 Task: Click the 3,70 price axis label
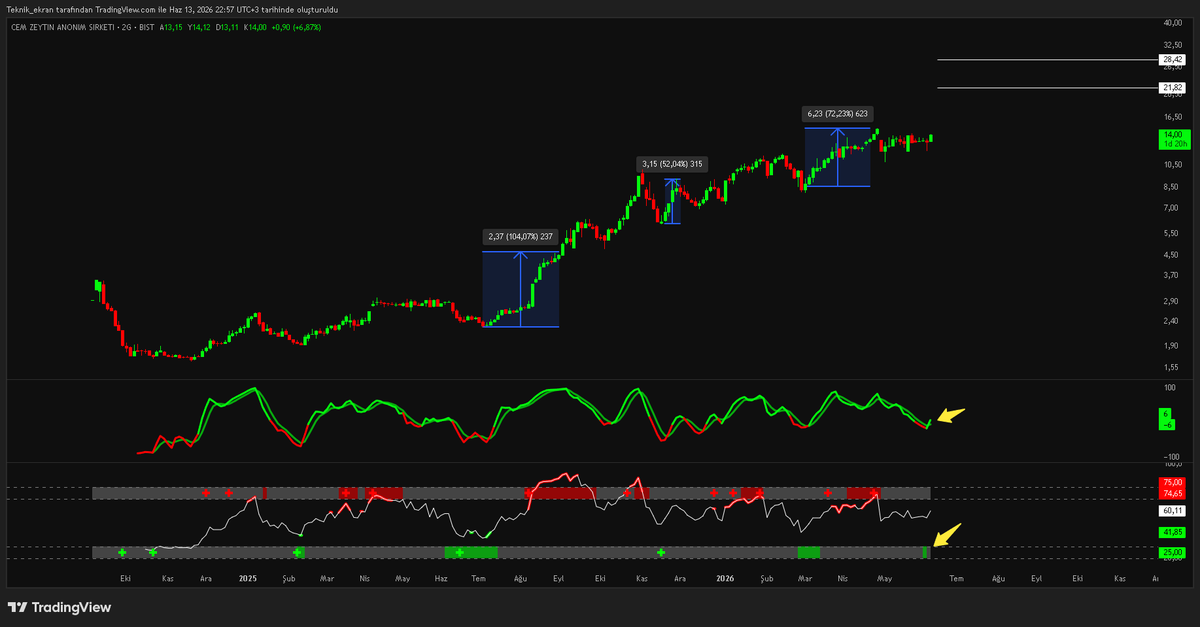(1172, 275)
